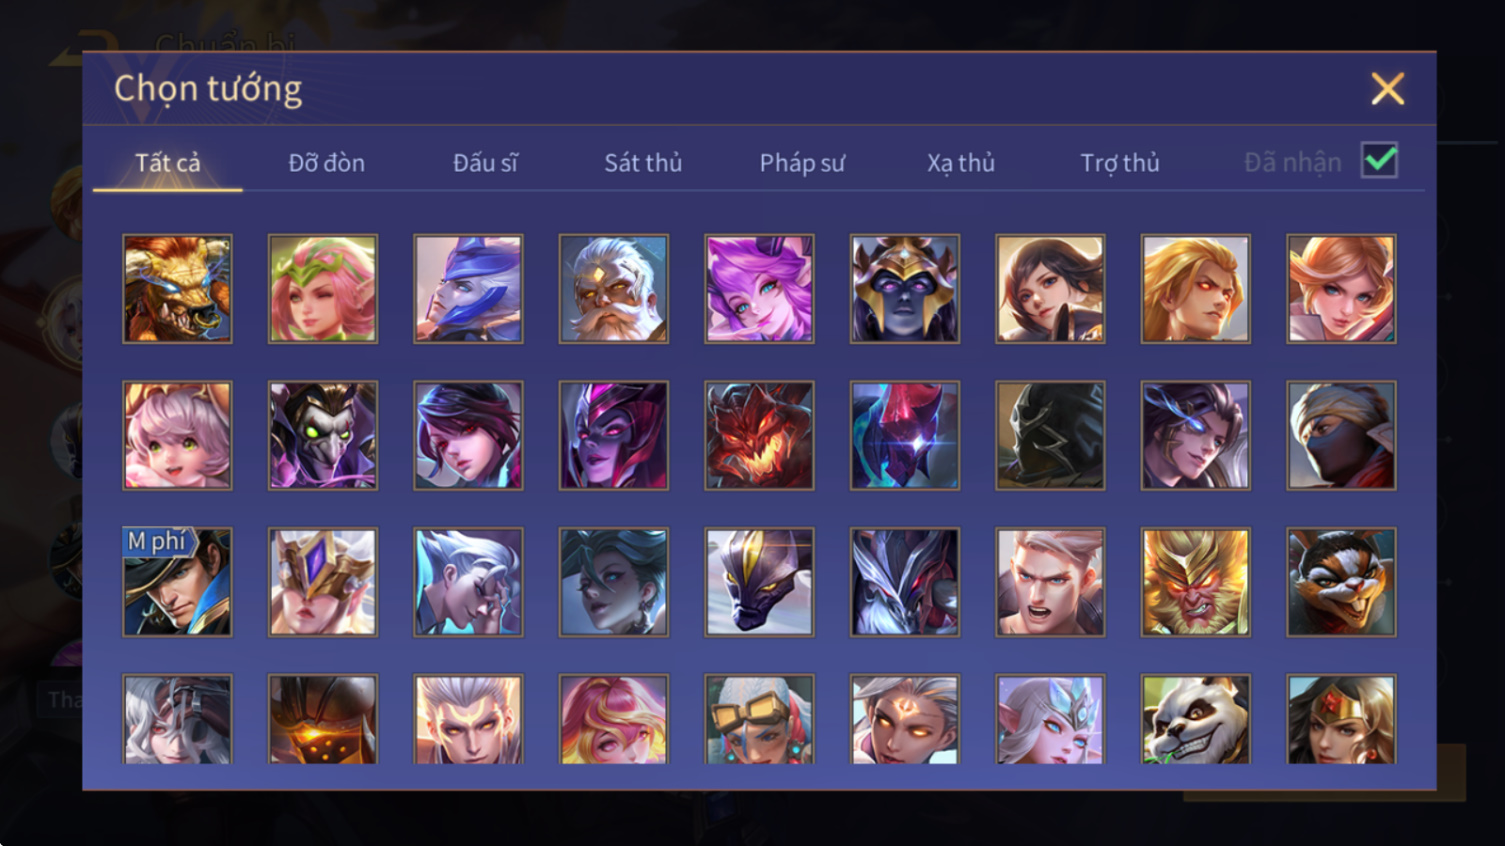1505x846 pixels.
Task: Close the Chọn tướng dialog
Action: [1387, 89]
